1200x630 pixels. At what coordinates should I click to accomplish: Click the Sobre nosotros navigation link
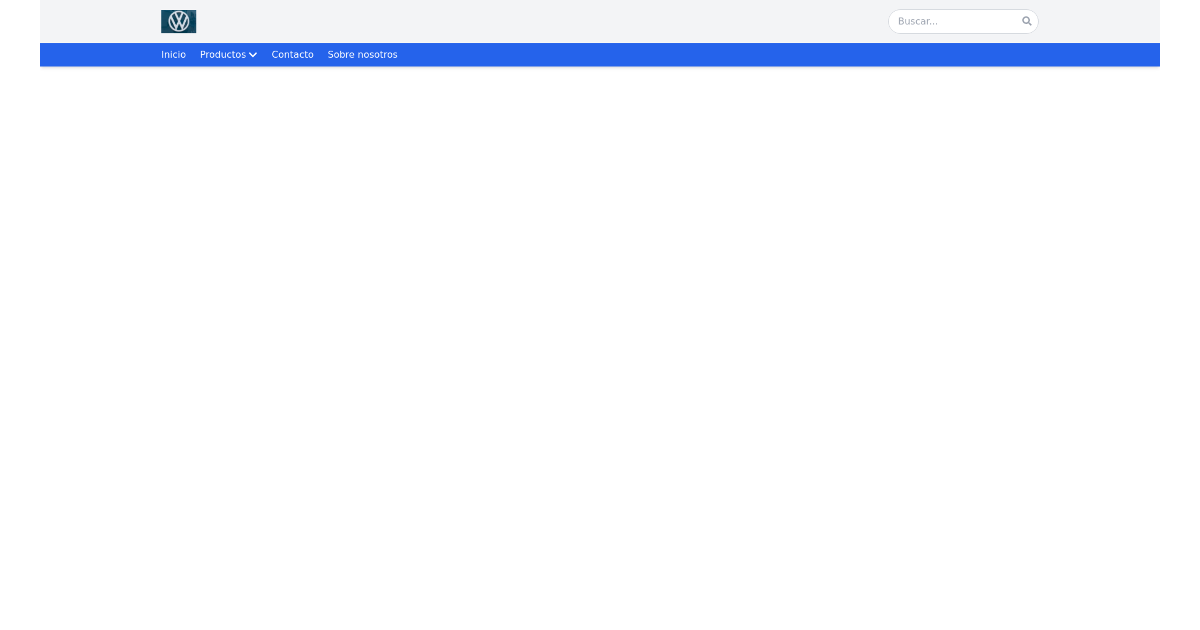[362, 55]
